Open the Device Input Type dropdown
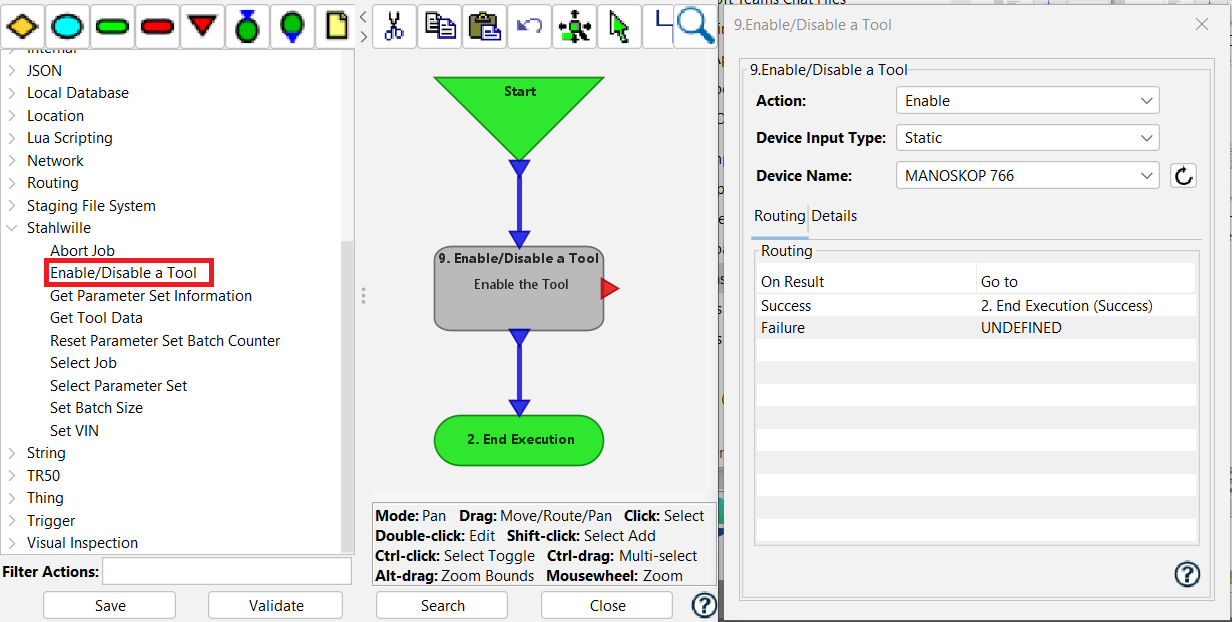Viewport: 1232px width, 622px height. pyautogui.click(x=1027, y=138)
